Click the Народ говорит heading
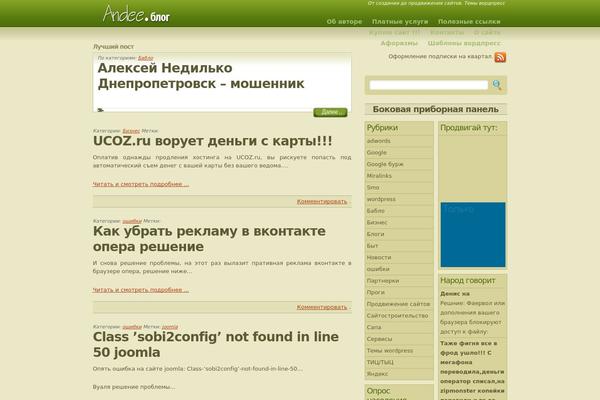 (x=467, y=281)
